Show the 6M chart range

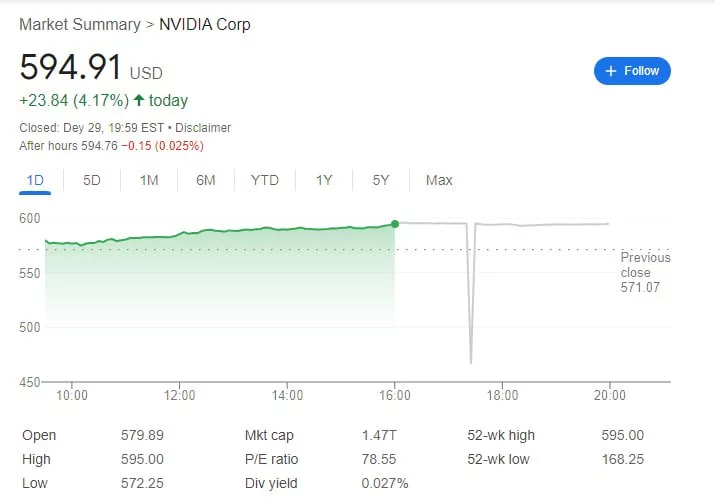pyautogui.click(x=206, y=180)
